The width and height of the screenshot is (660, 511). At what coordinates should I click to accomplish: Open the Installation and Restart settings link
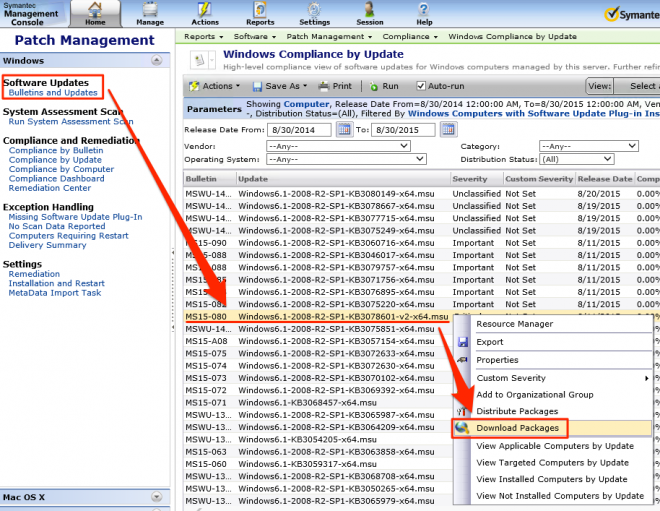click(x=56, y=283)
